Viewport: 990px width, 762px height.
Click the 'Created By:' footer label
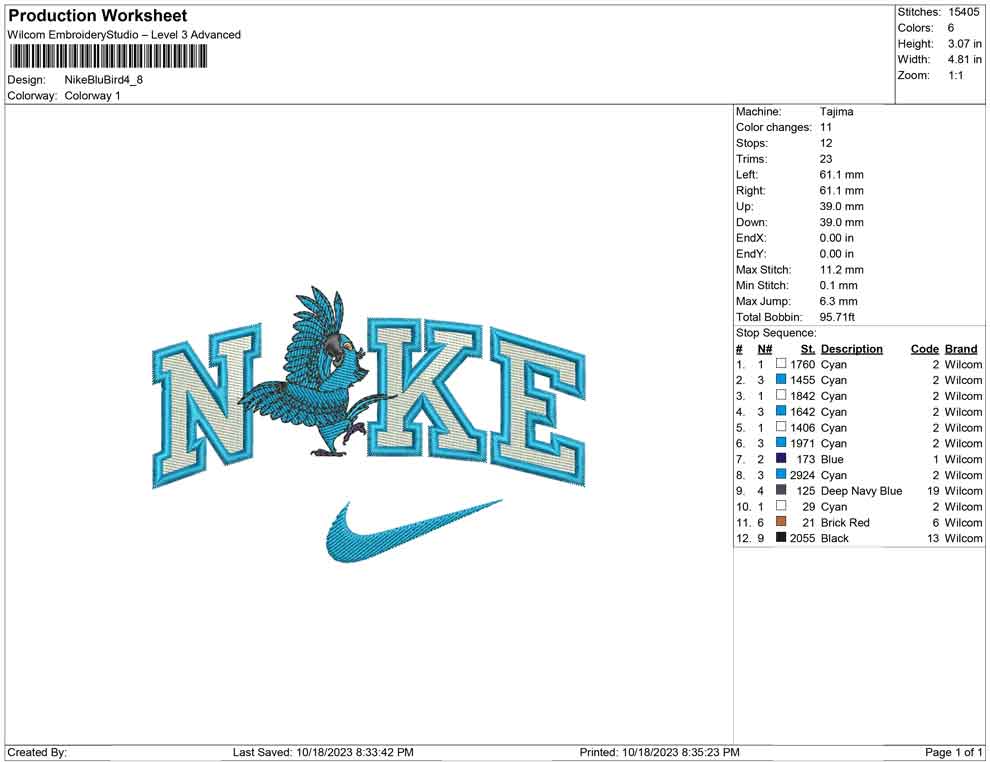tap(37, 752)
